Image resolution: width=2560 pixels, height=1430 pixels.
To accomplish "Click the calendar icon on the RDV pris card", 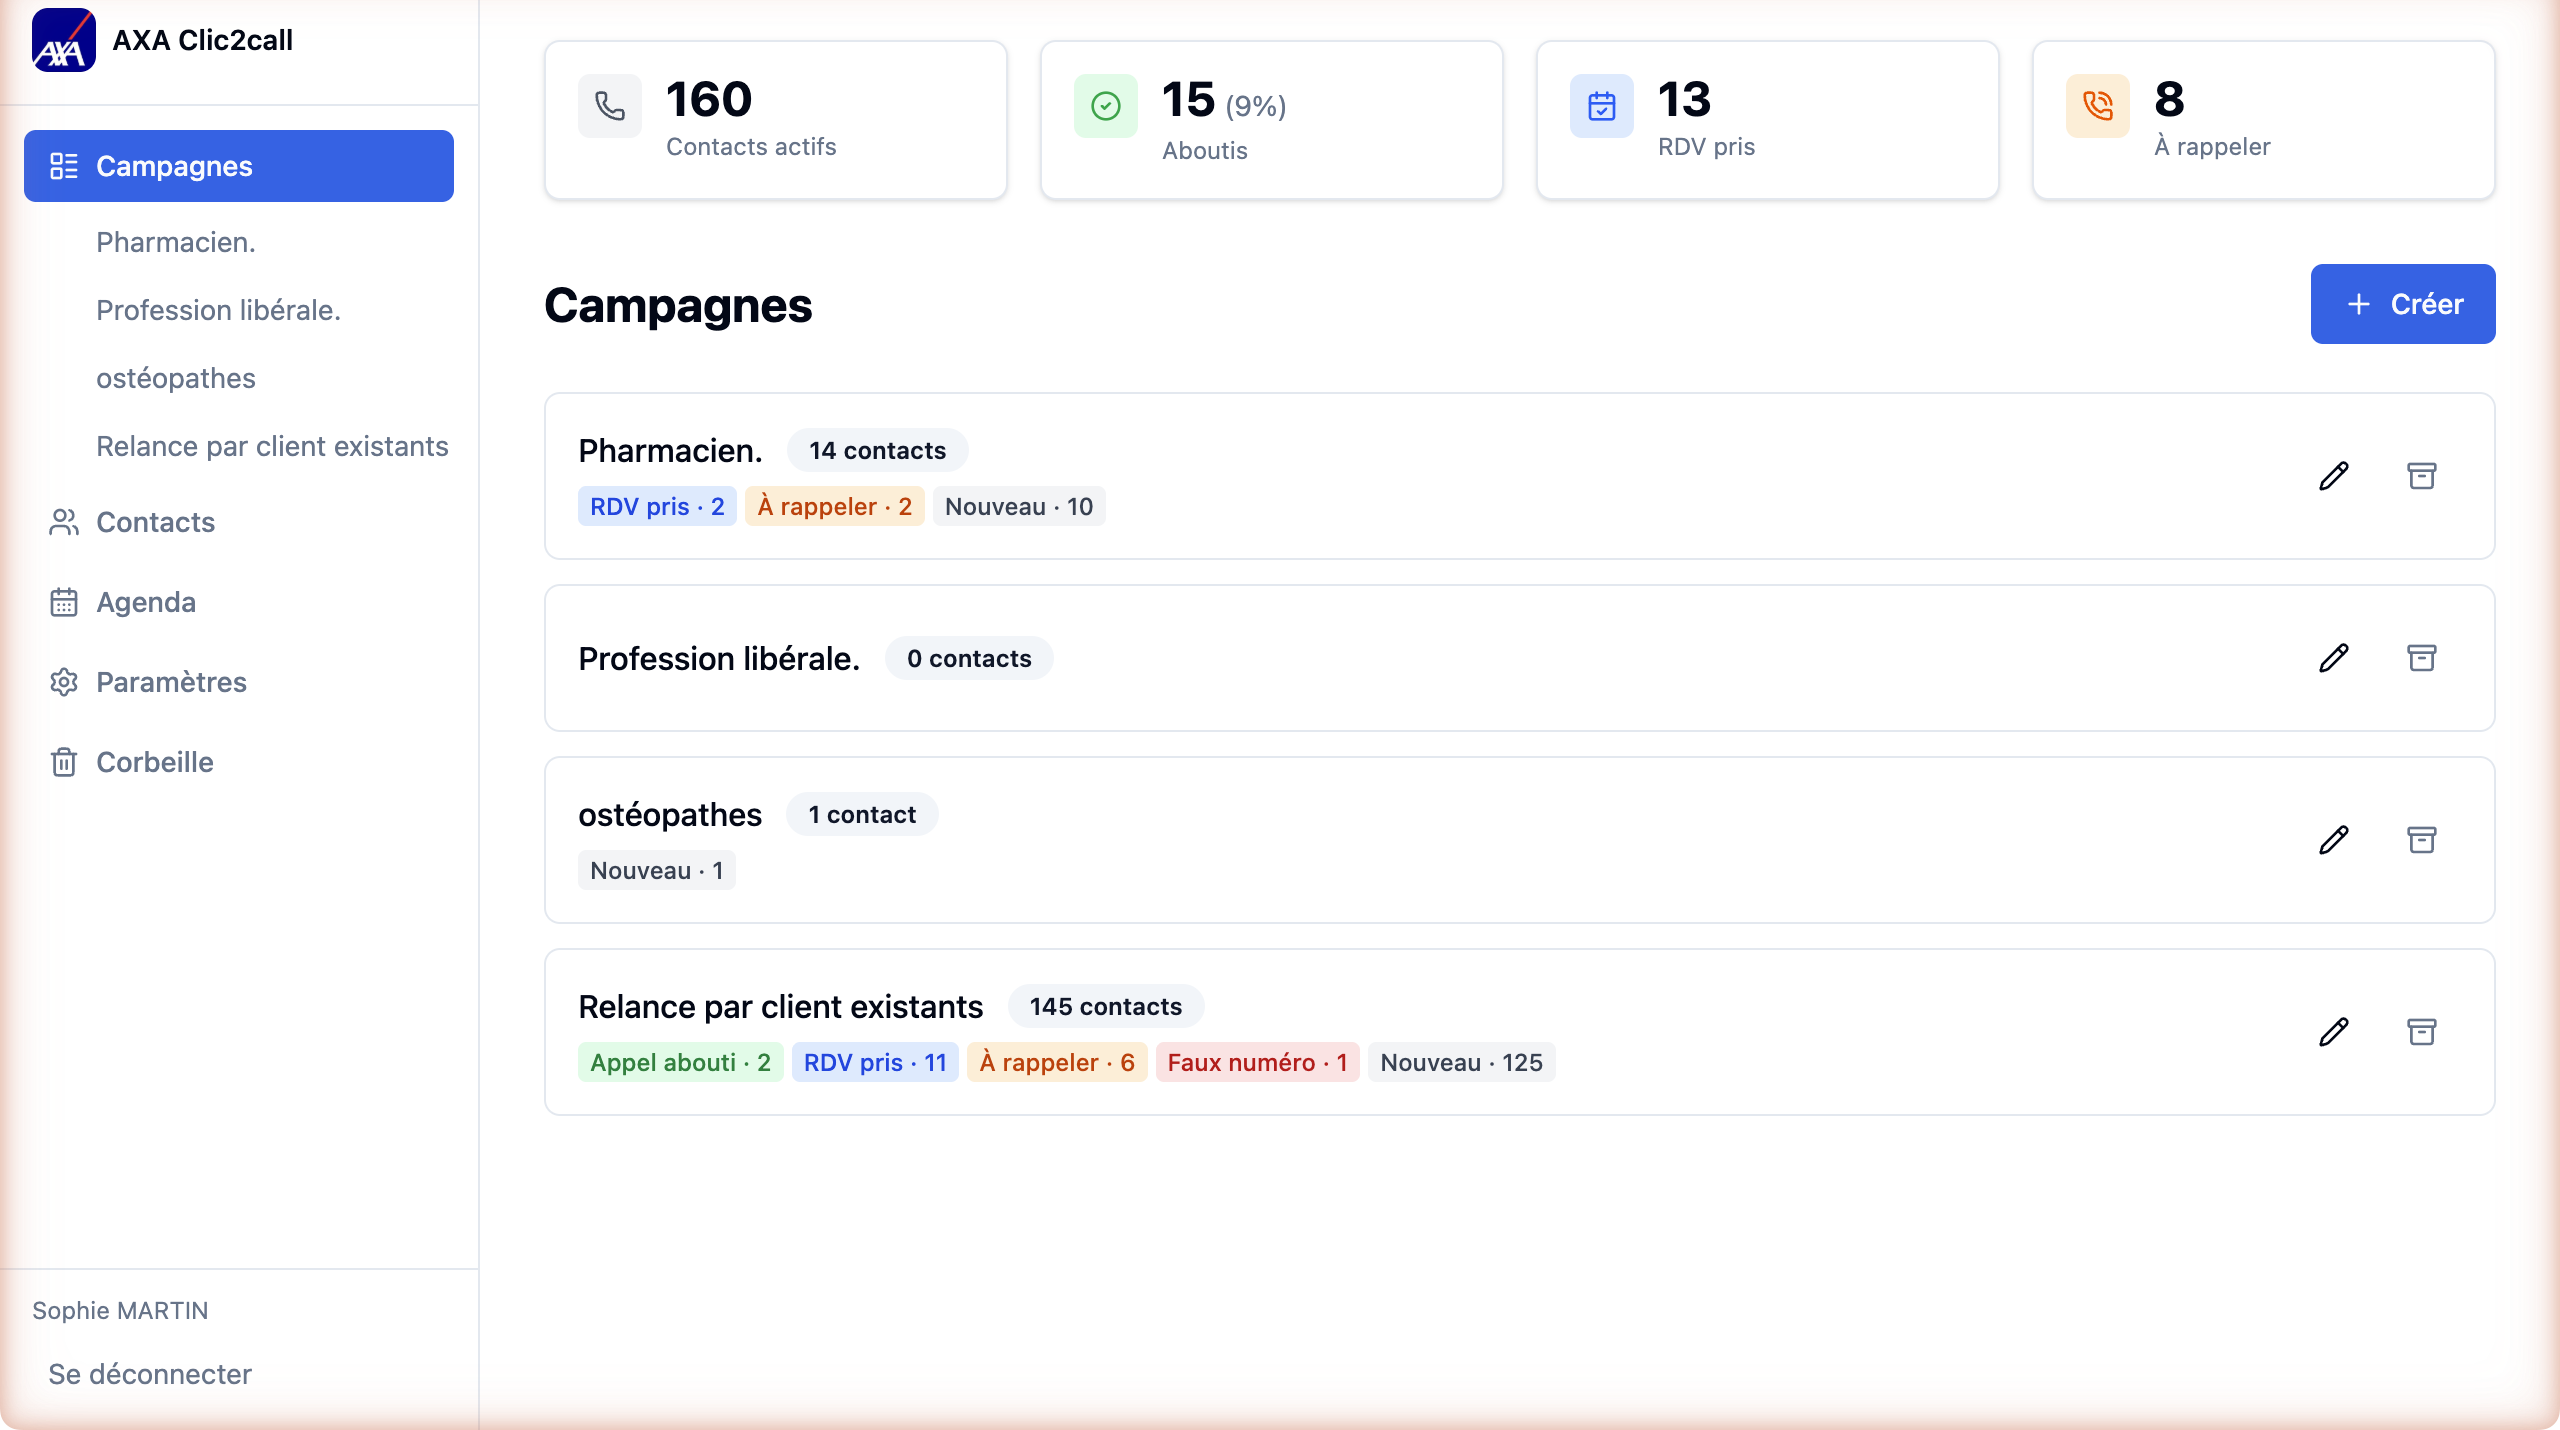I will (1601, 107).
